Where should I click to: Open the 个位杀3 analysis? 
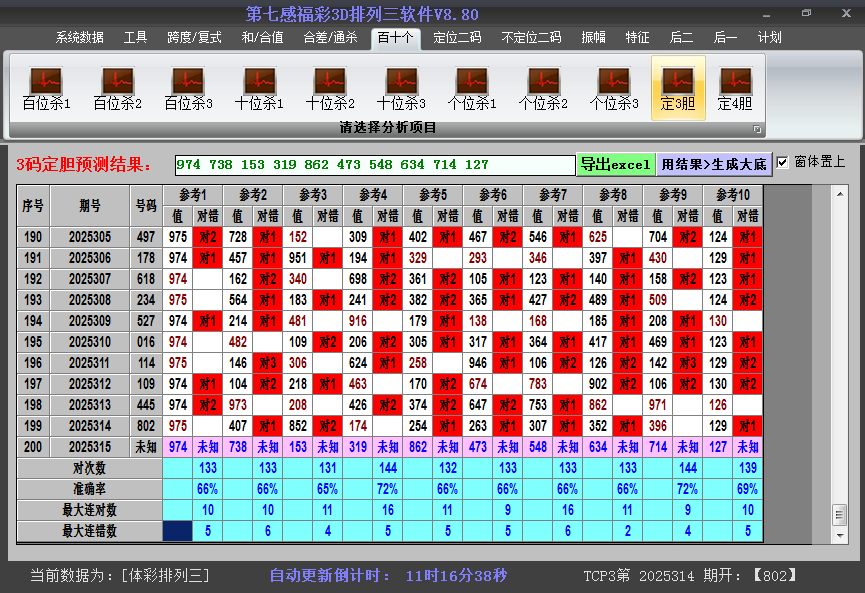(614, 88)
